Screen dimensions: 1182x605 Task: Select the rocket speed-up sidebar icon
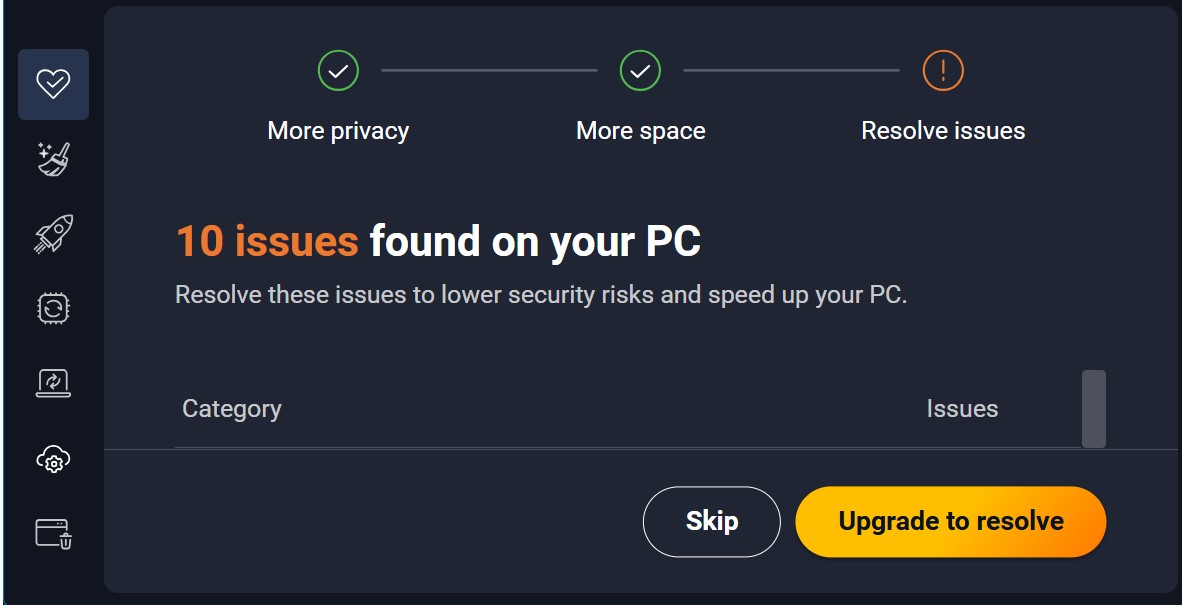coord(53,233)
